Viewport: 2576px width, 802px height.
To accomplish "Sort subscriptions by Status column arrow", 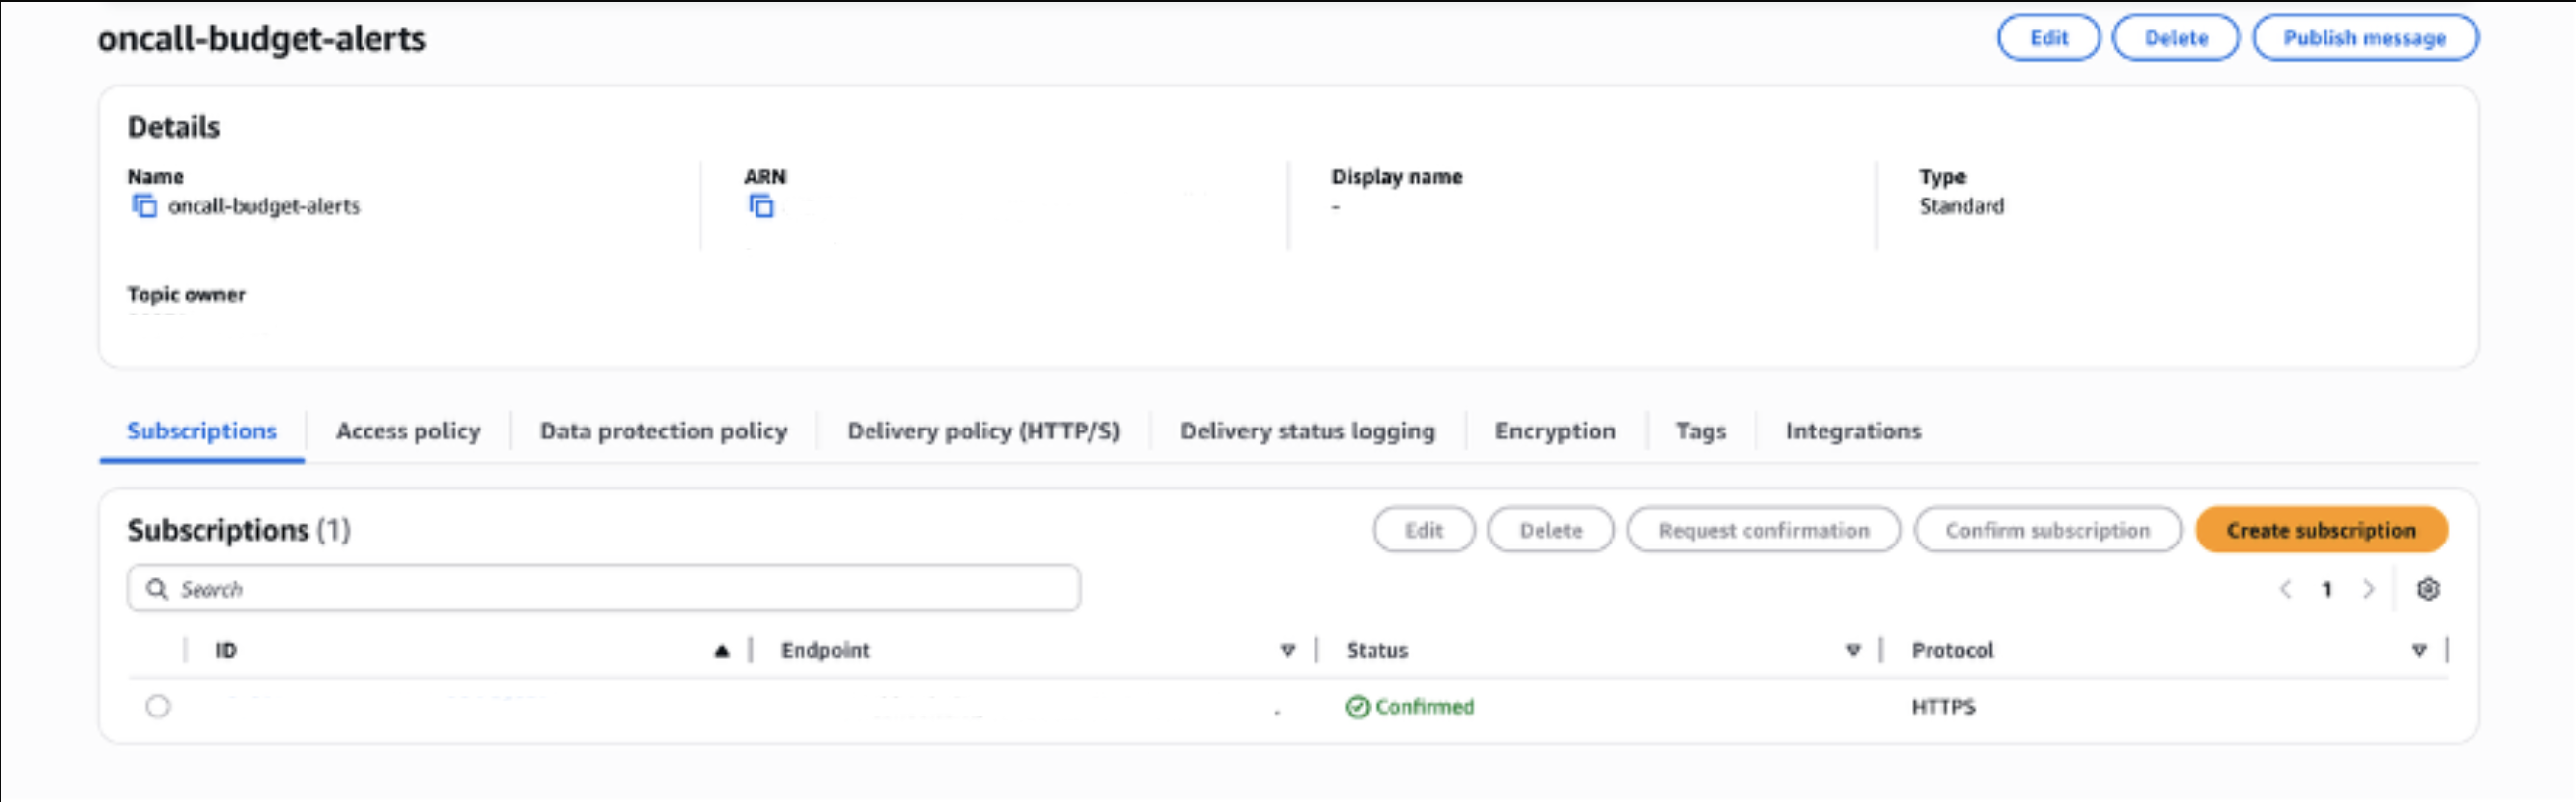I will point(1853,651).
